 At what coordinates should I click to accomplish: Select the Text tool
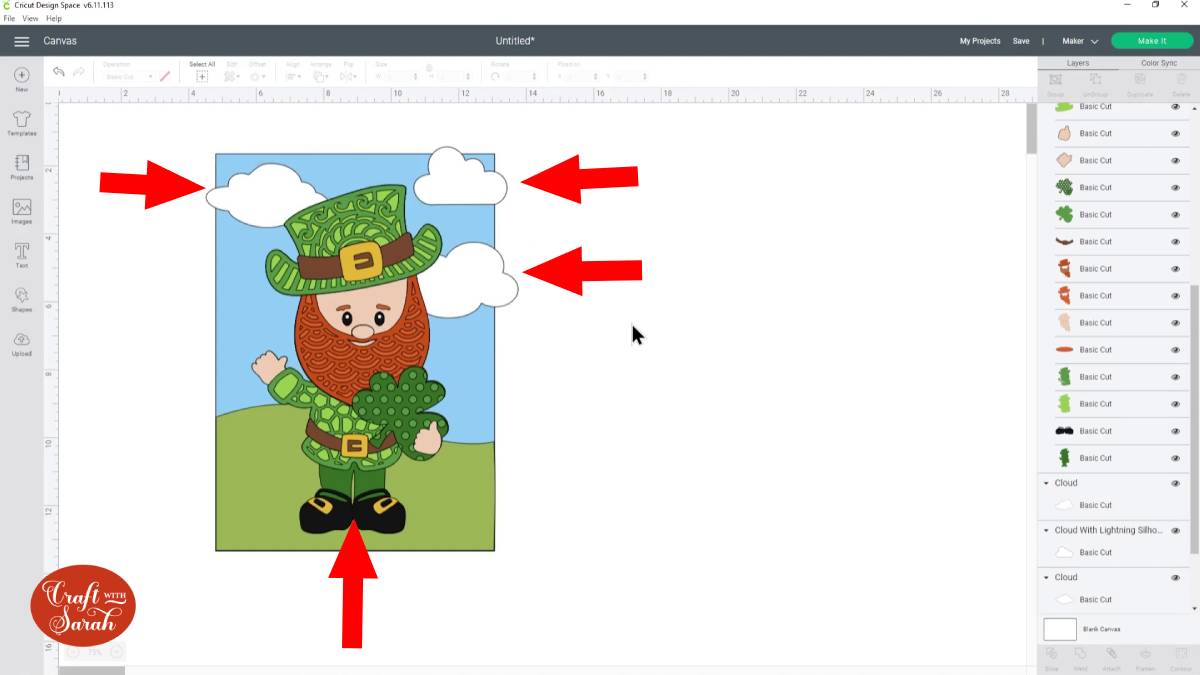pos(21,255)
